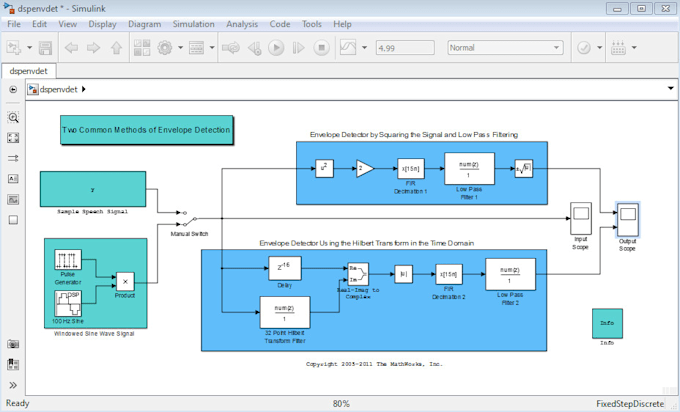Click the Screenshot camera palette icon
Viewport: 680px width, 412px height.
pos(13,344)
